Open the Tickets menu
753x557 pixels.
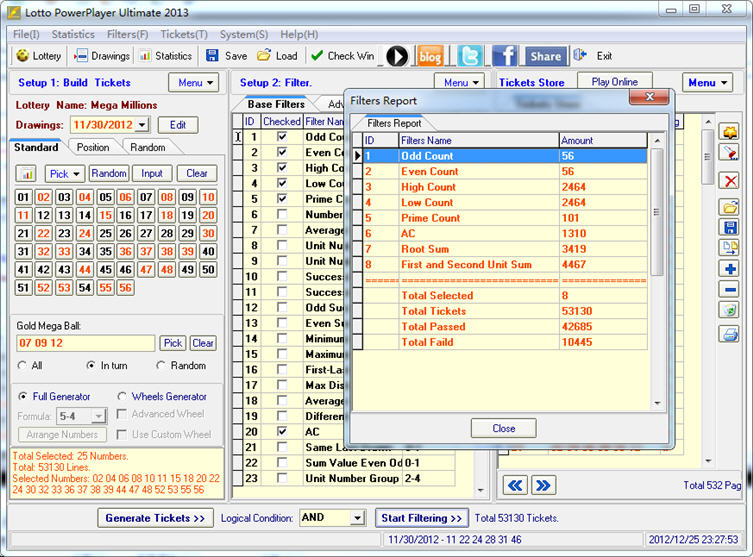click(184, 35)
